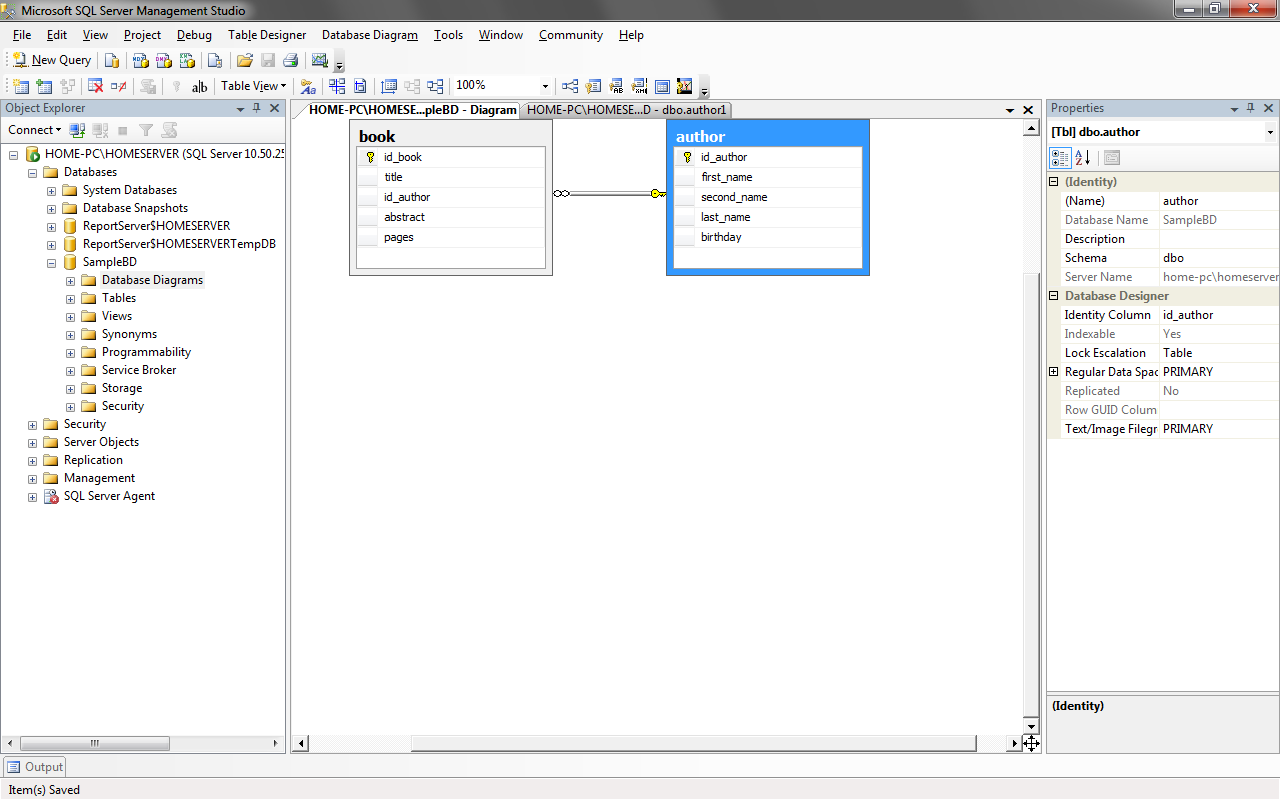Image resolution: width=1280 pixels, height=800 pixels.
Task: Click the Object Explorer horizontal scrollbar thumb
Action: click(x=93, y=743)
